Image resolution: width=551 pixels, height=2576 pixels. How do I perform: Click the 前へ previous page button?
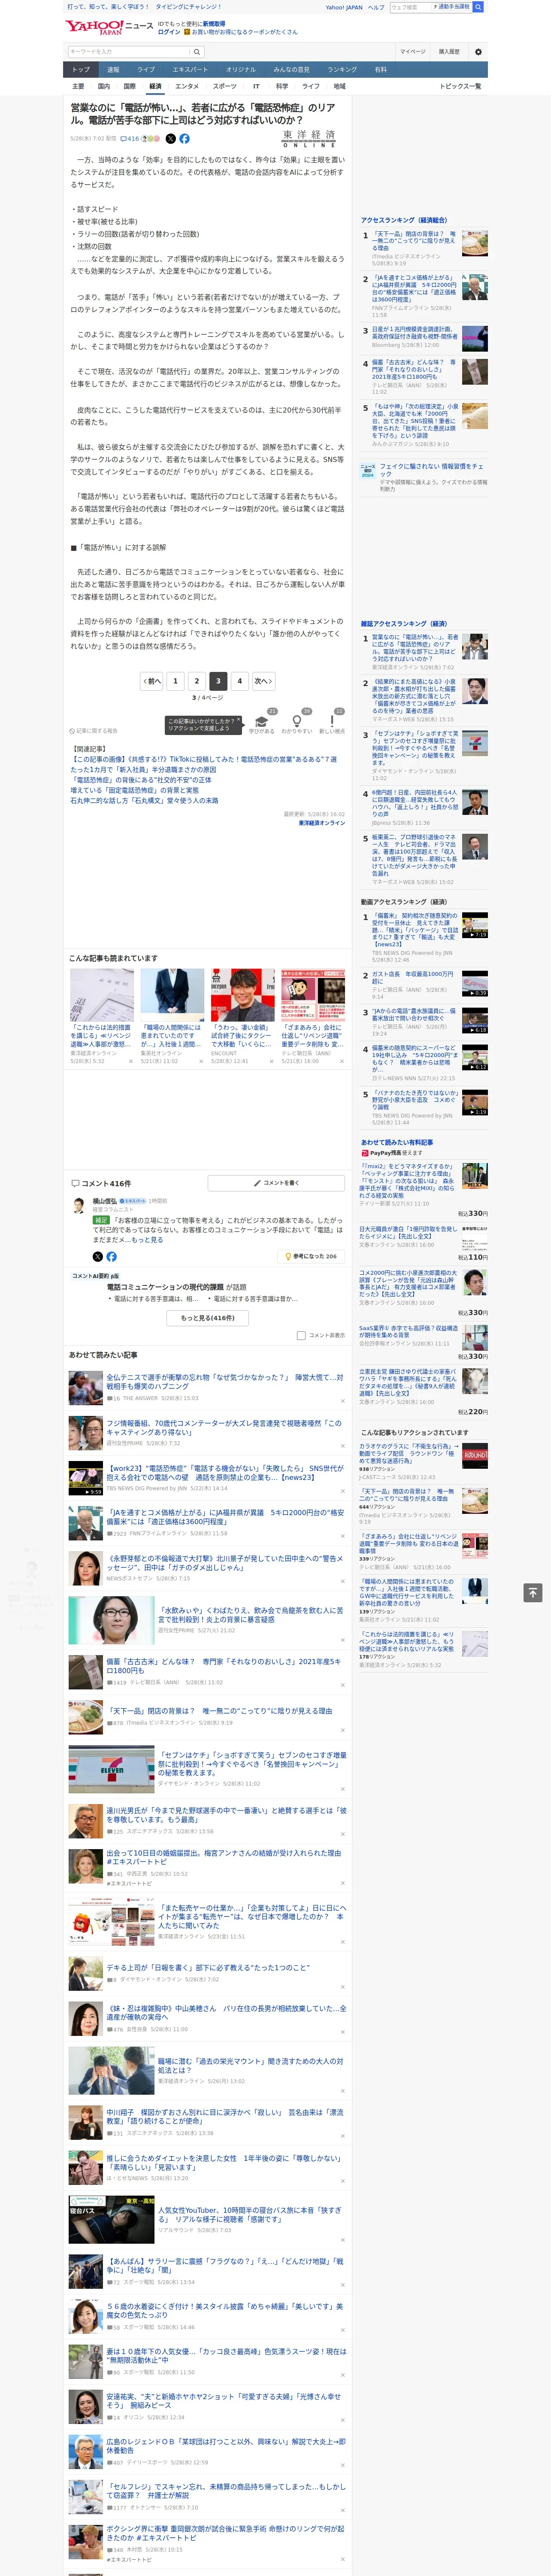click(152, 681)
